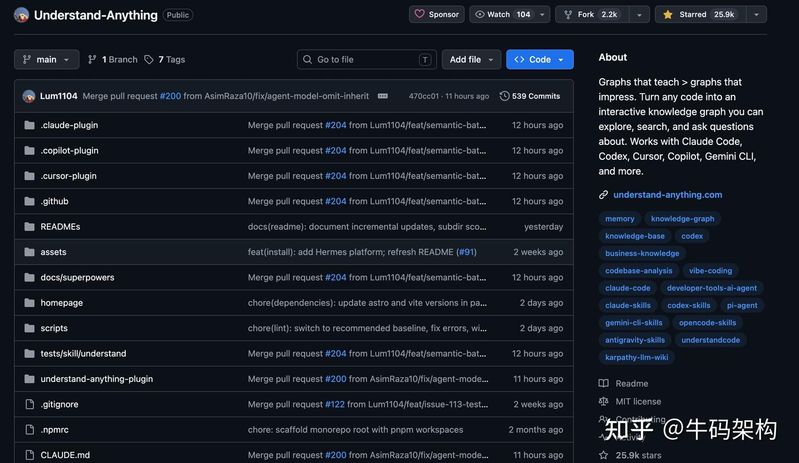Image resolution: width=799 pixels, height=463 pixels.
Task: Click Lum1104 commit author avatar
Action: click(x=29, y=96)
